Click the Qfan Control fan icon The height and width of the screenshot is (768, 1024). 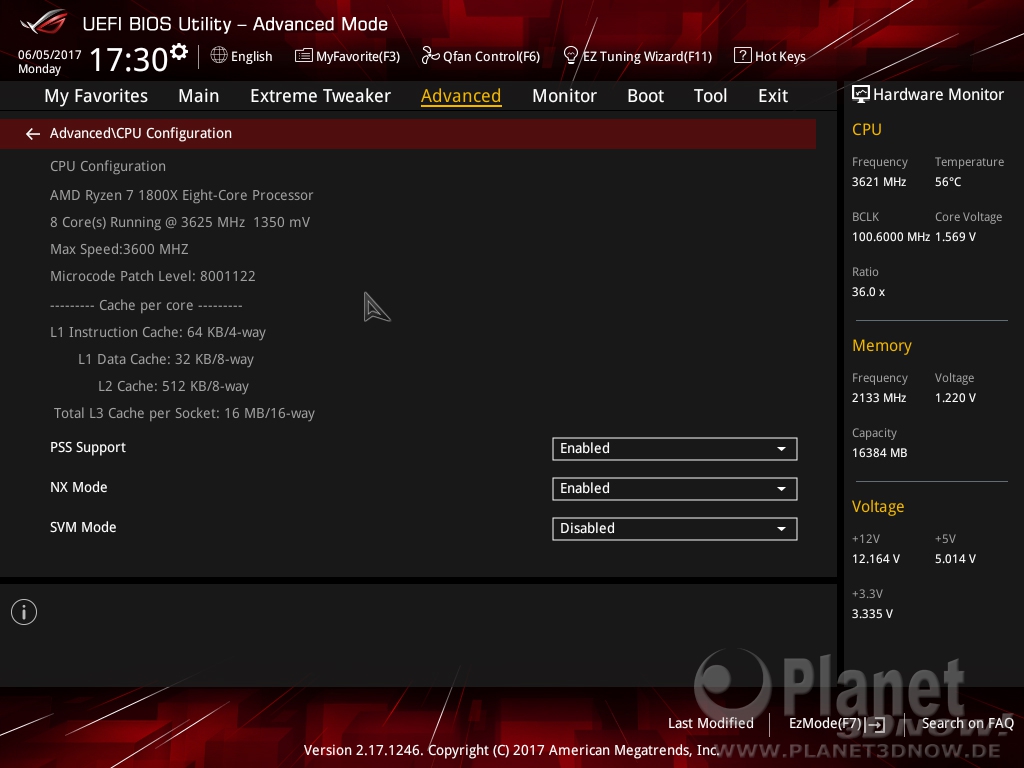(x=430, y=56)
